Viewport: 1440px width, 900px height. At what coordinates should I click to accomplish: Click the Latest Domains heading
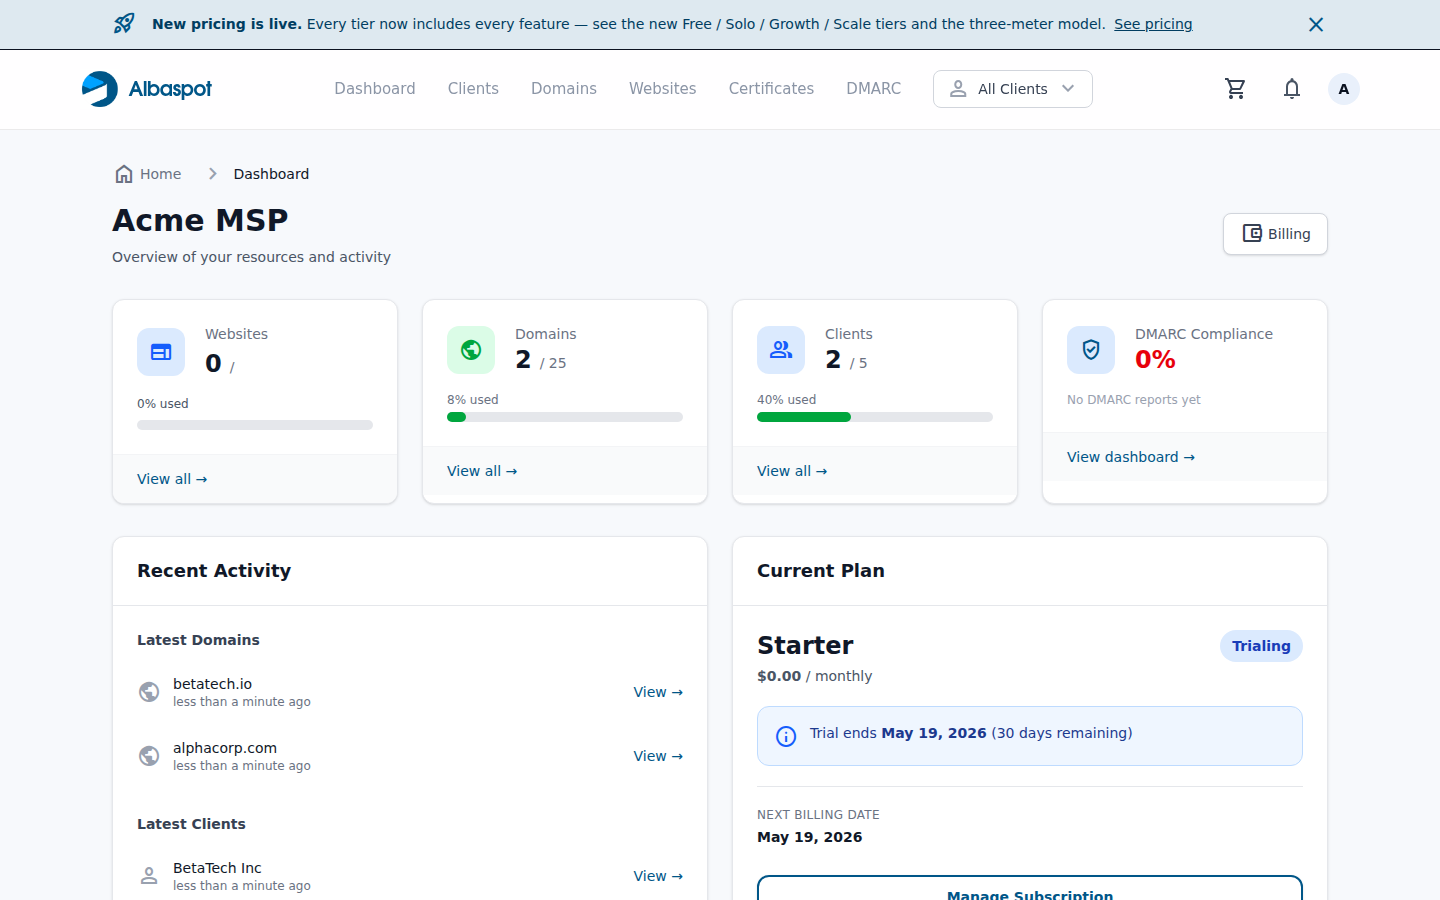pos(198,640)
